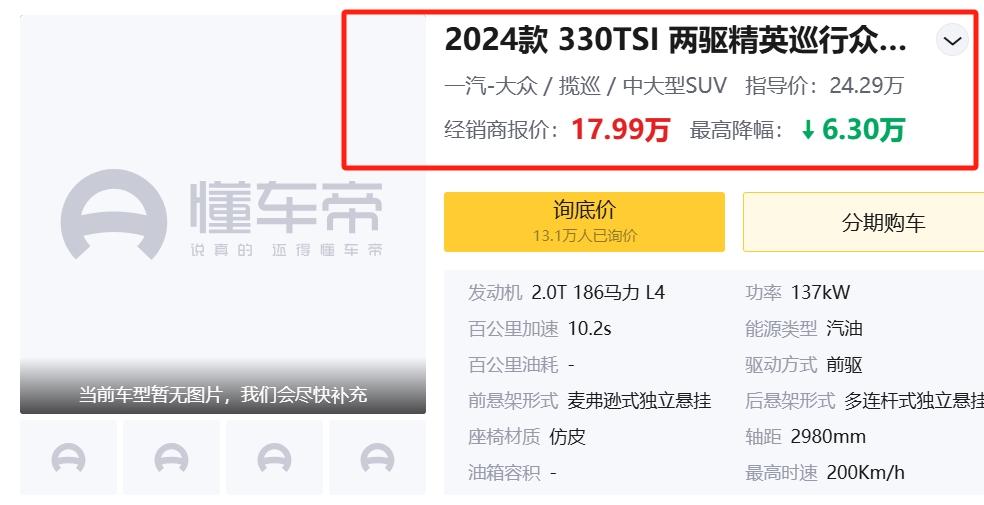Click the 懂车帝 logo in main image

[x=222, y=215]
